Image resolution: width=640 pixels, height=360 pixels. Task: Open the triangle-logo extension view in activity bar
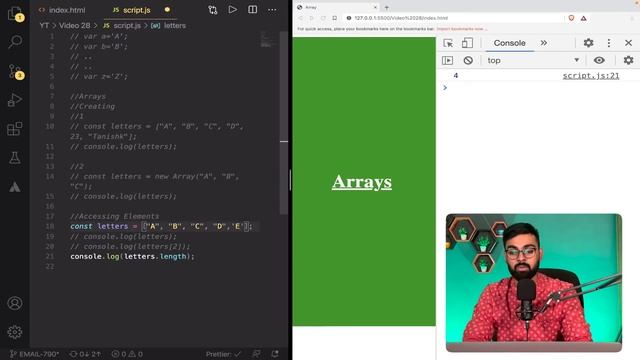coord(15,187)
